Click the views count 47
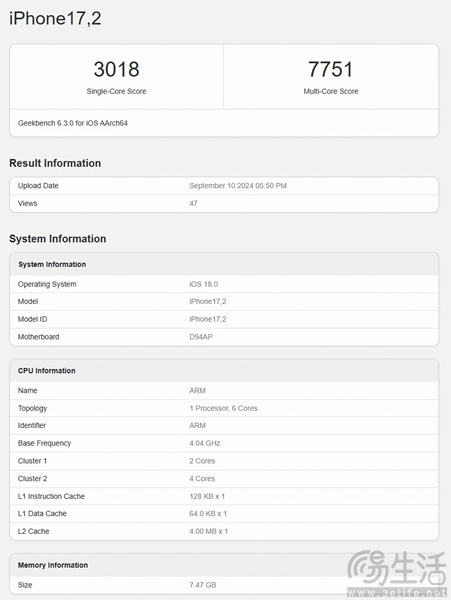Image resolution: width=451 pixels, height=600 pixels. [x=193, y=203]
